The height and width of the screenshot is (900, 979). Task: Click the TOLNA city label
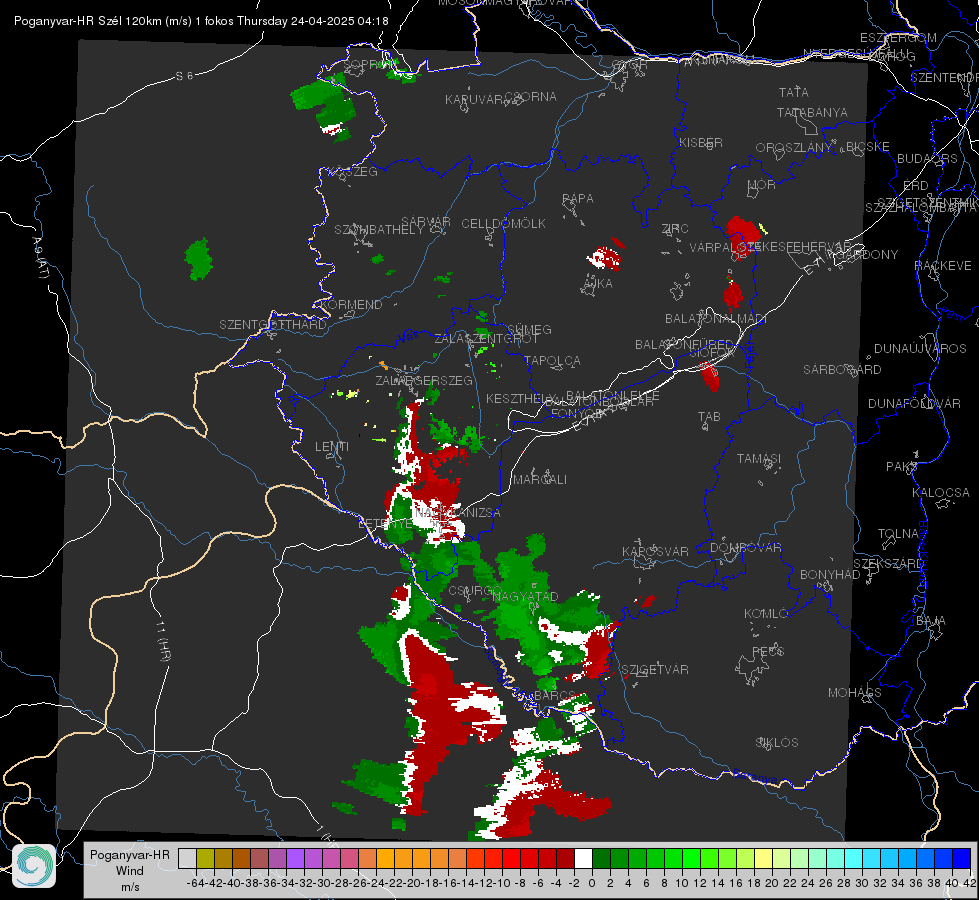(899, 534)
